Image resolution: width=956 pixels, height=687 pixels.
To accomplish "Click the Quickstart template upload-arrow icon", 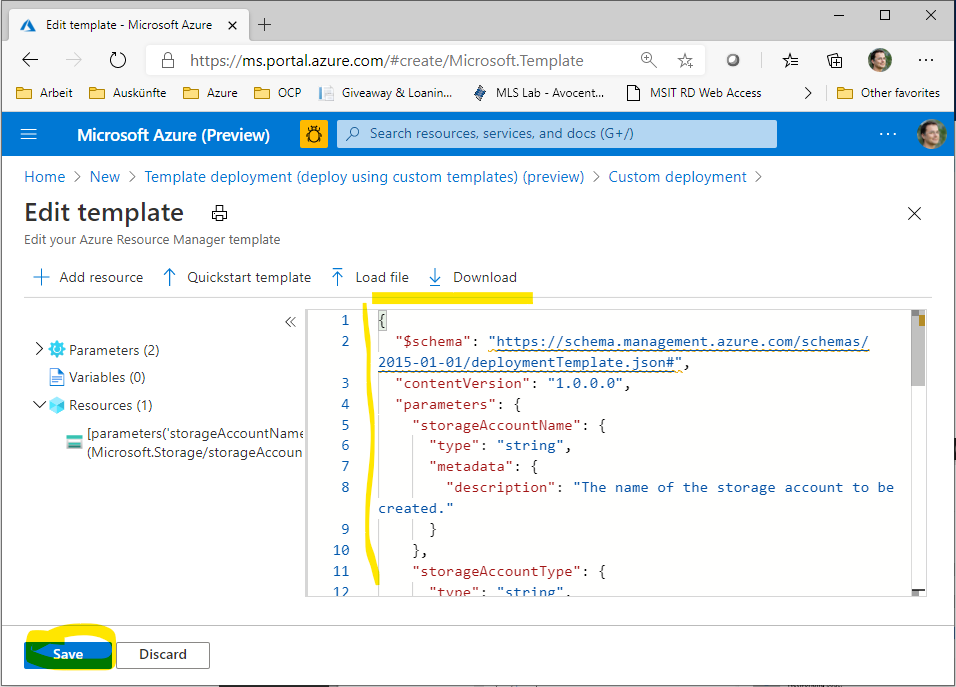I will (x=169, y=277).
